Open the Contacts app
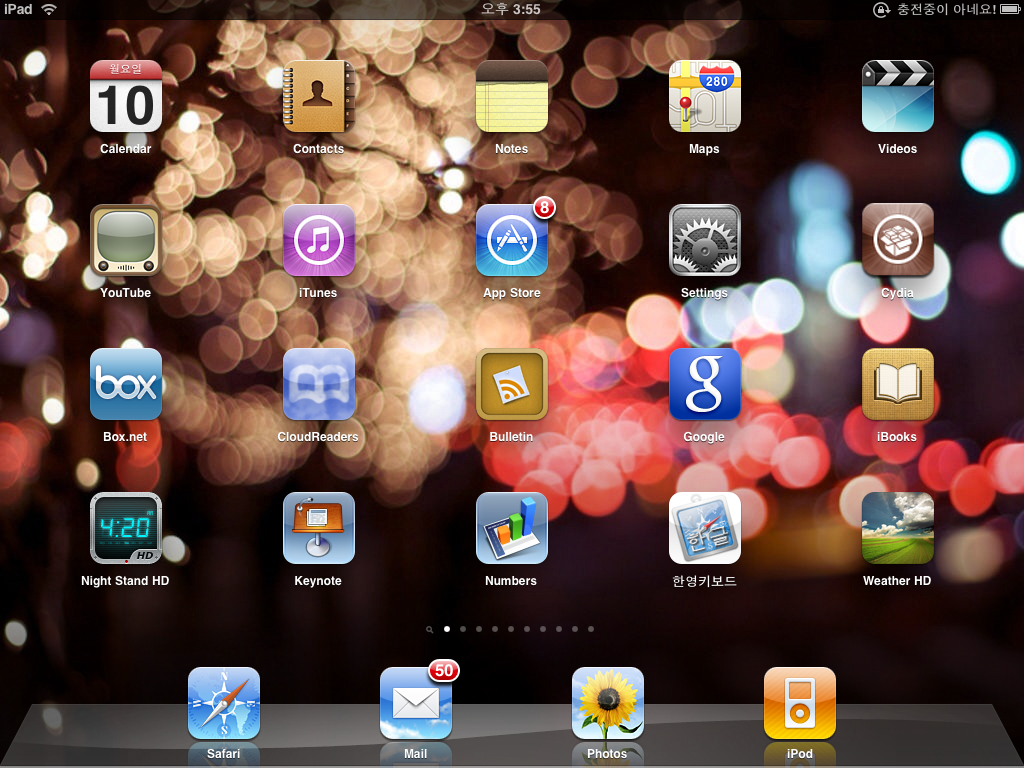 319,96
